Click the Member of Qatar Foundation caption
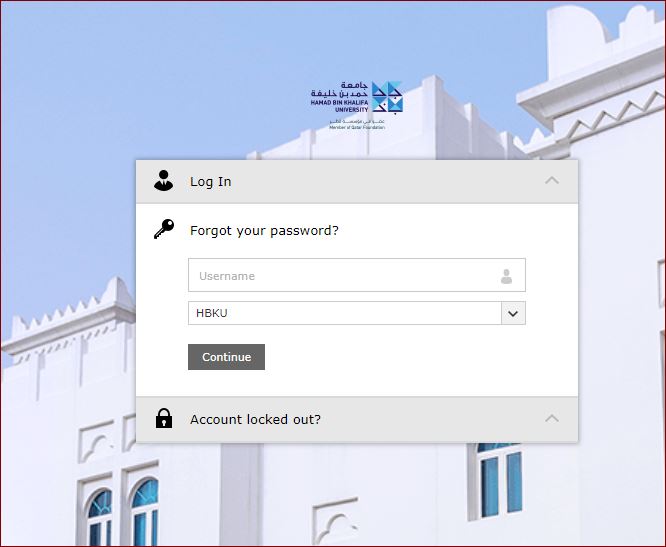 pyautogui.click(x=357, y=127)
